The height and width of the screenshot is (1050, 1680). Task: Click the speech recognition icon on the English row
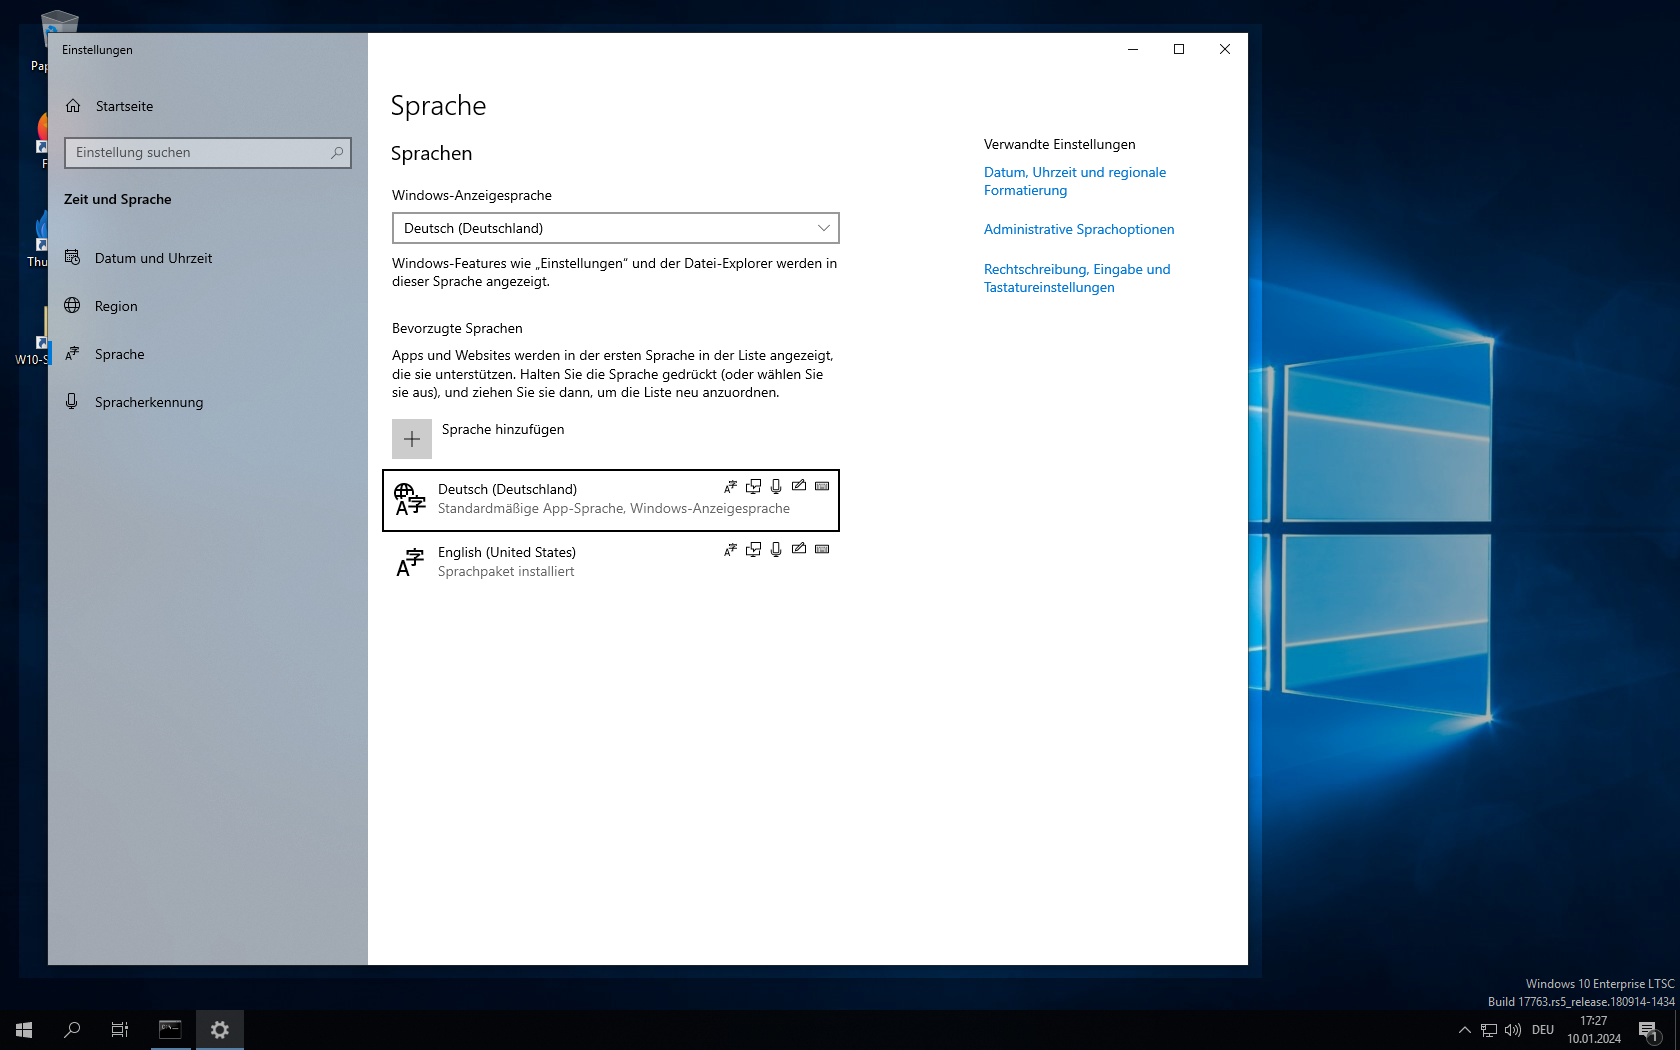[x=776, y=549]
